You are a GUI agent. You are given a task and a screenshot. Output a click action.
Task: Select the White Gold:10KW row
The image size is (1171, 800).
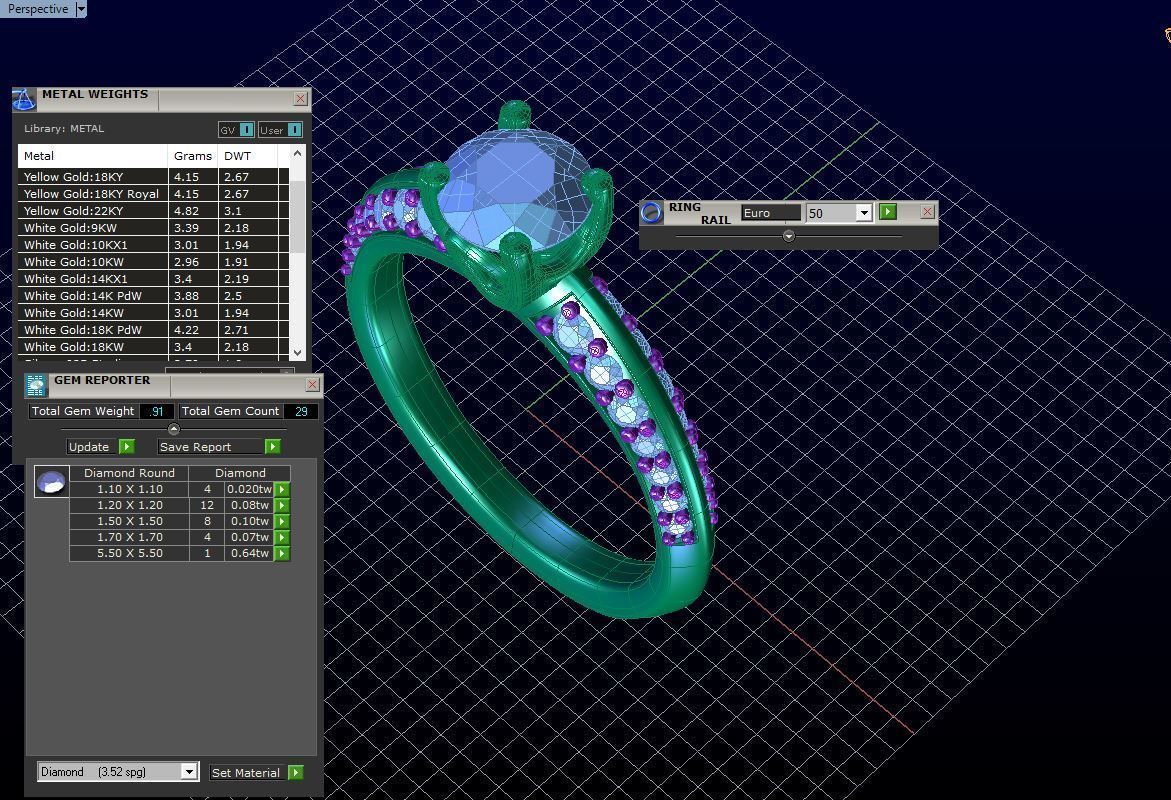153,262
